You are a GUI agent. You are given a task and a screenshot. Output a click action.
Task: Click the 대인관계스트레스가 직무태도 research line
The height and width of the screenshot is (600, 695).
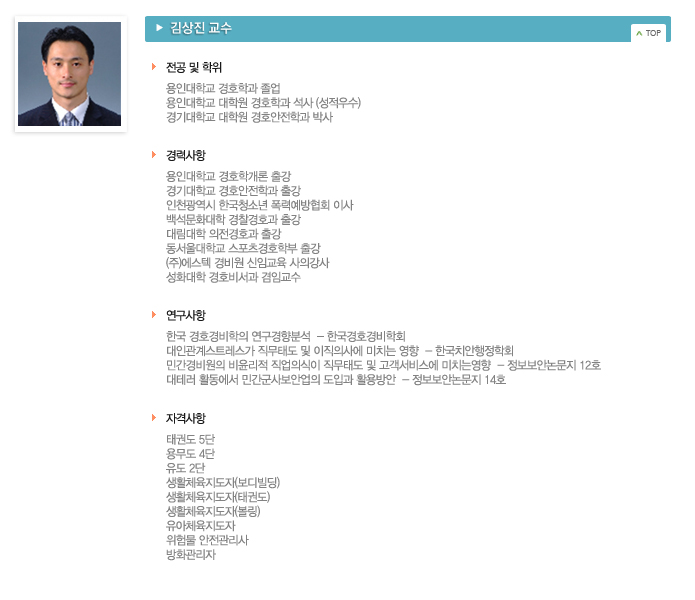coord(340,351)
